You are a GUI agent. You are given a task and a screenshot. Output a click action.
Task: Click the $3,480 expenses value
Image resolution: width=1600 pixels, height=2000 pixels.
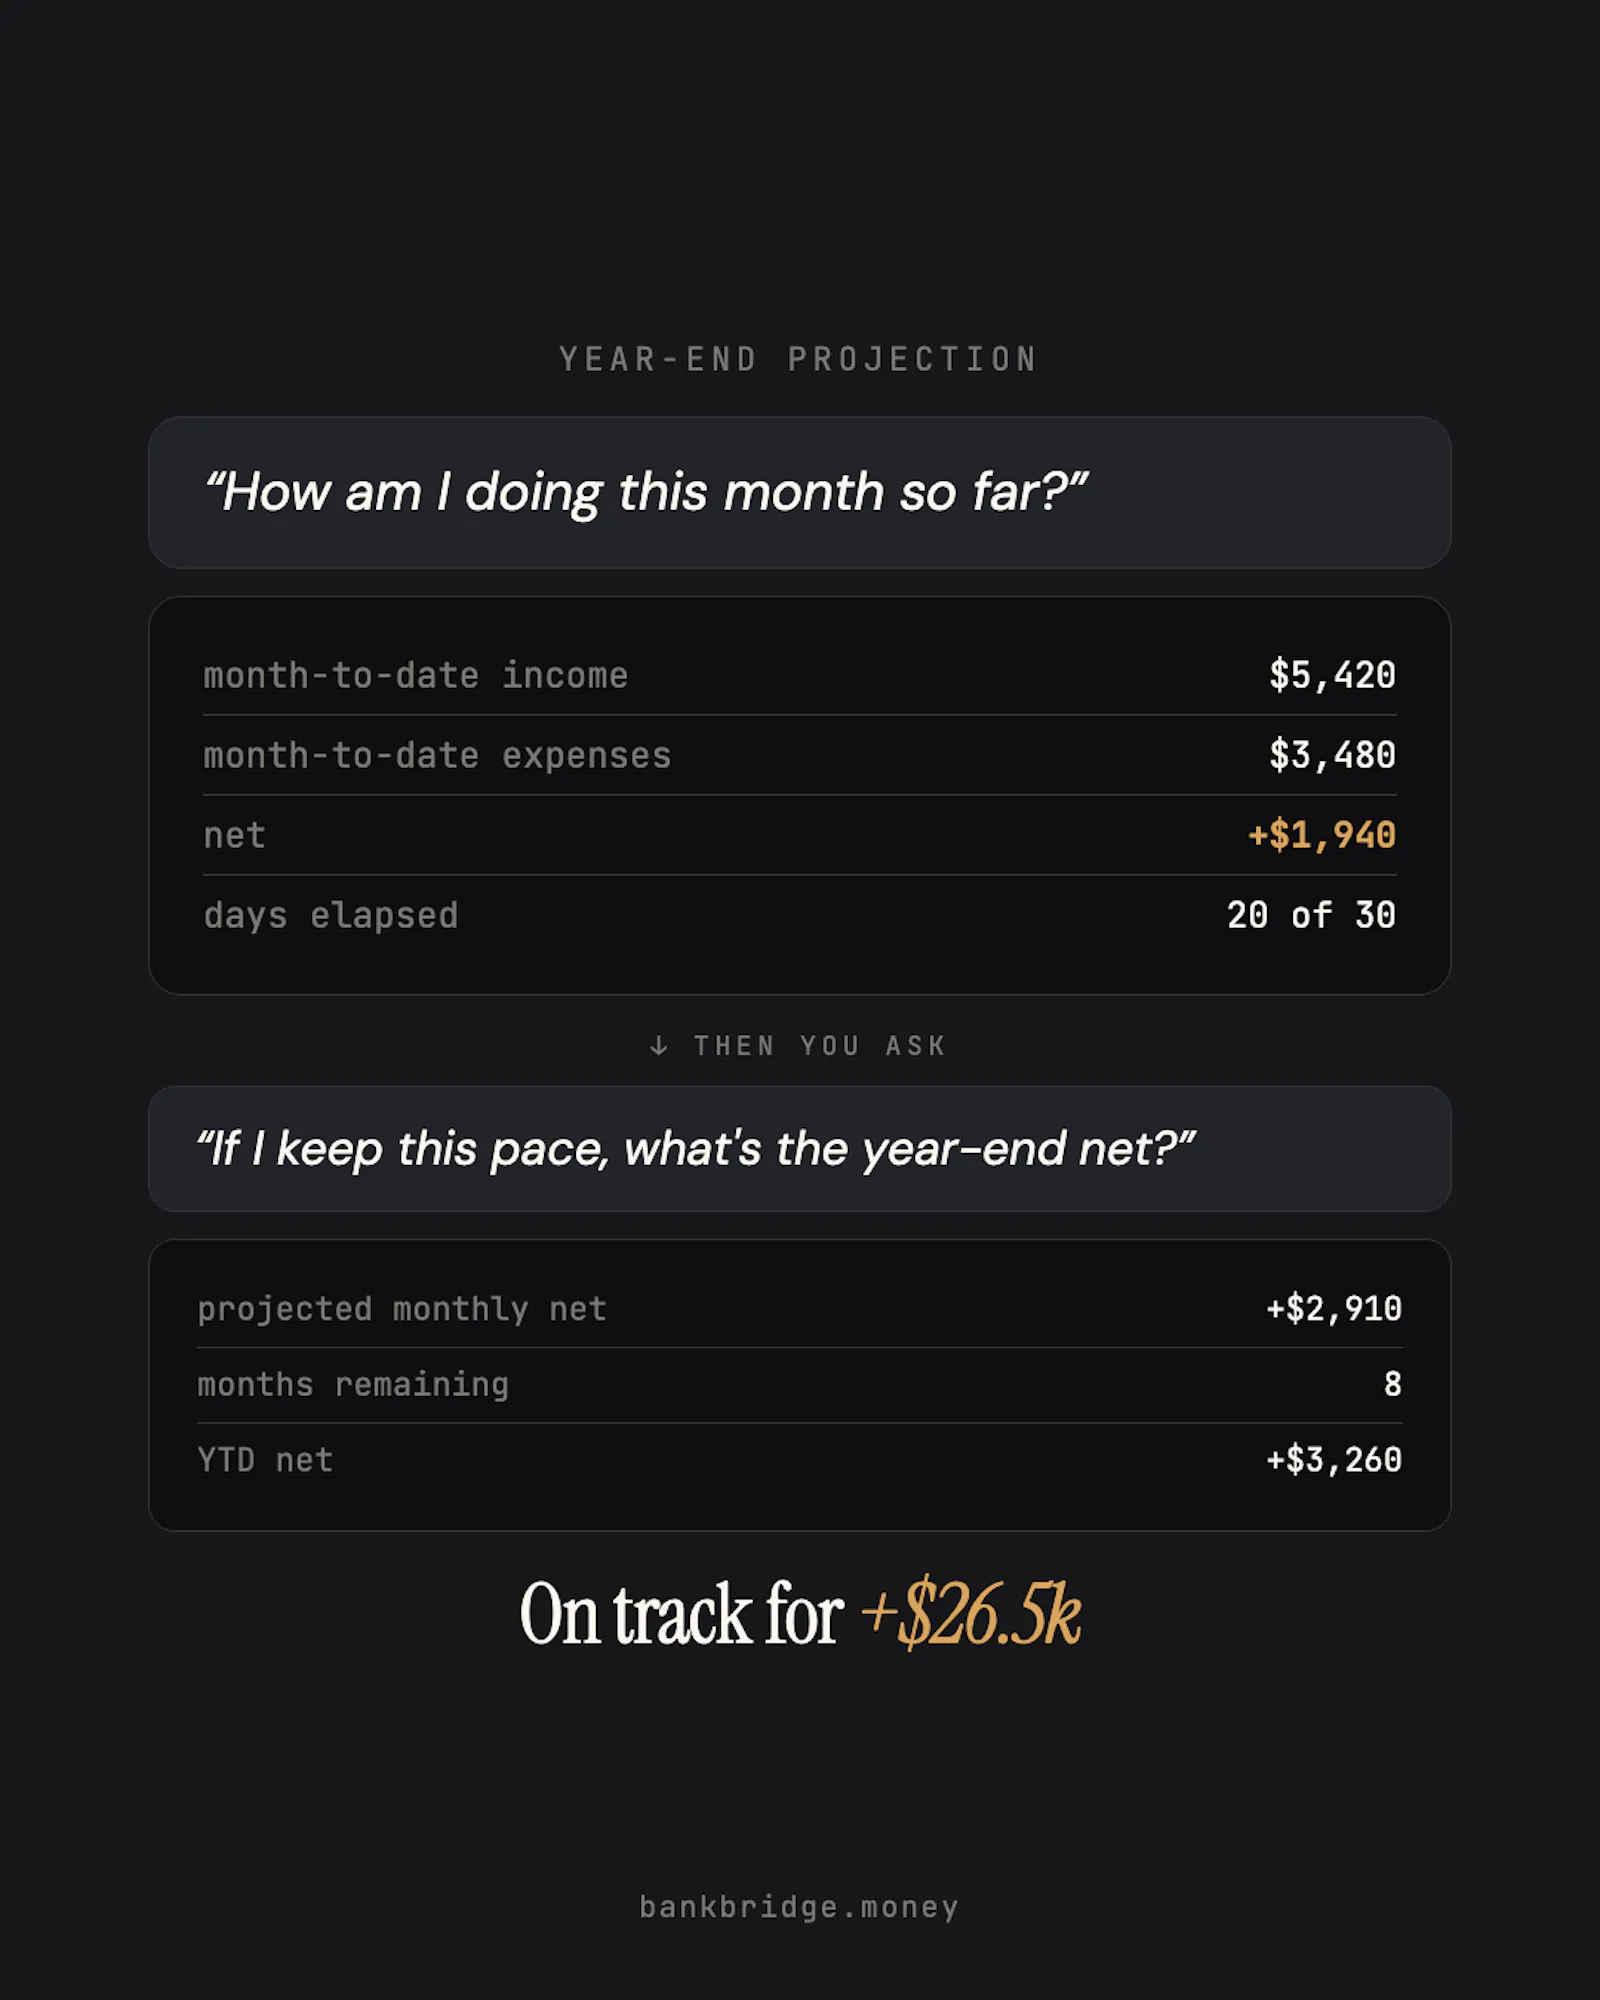[1332, 755]
